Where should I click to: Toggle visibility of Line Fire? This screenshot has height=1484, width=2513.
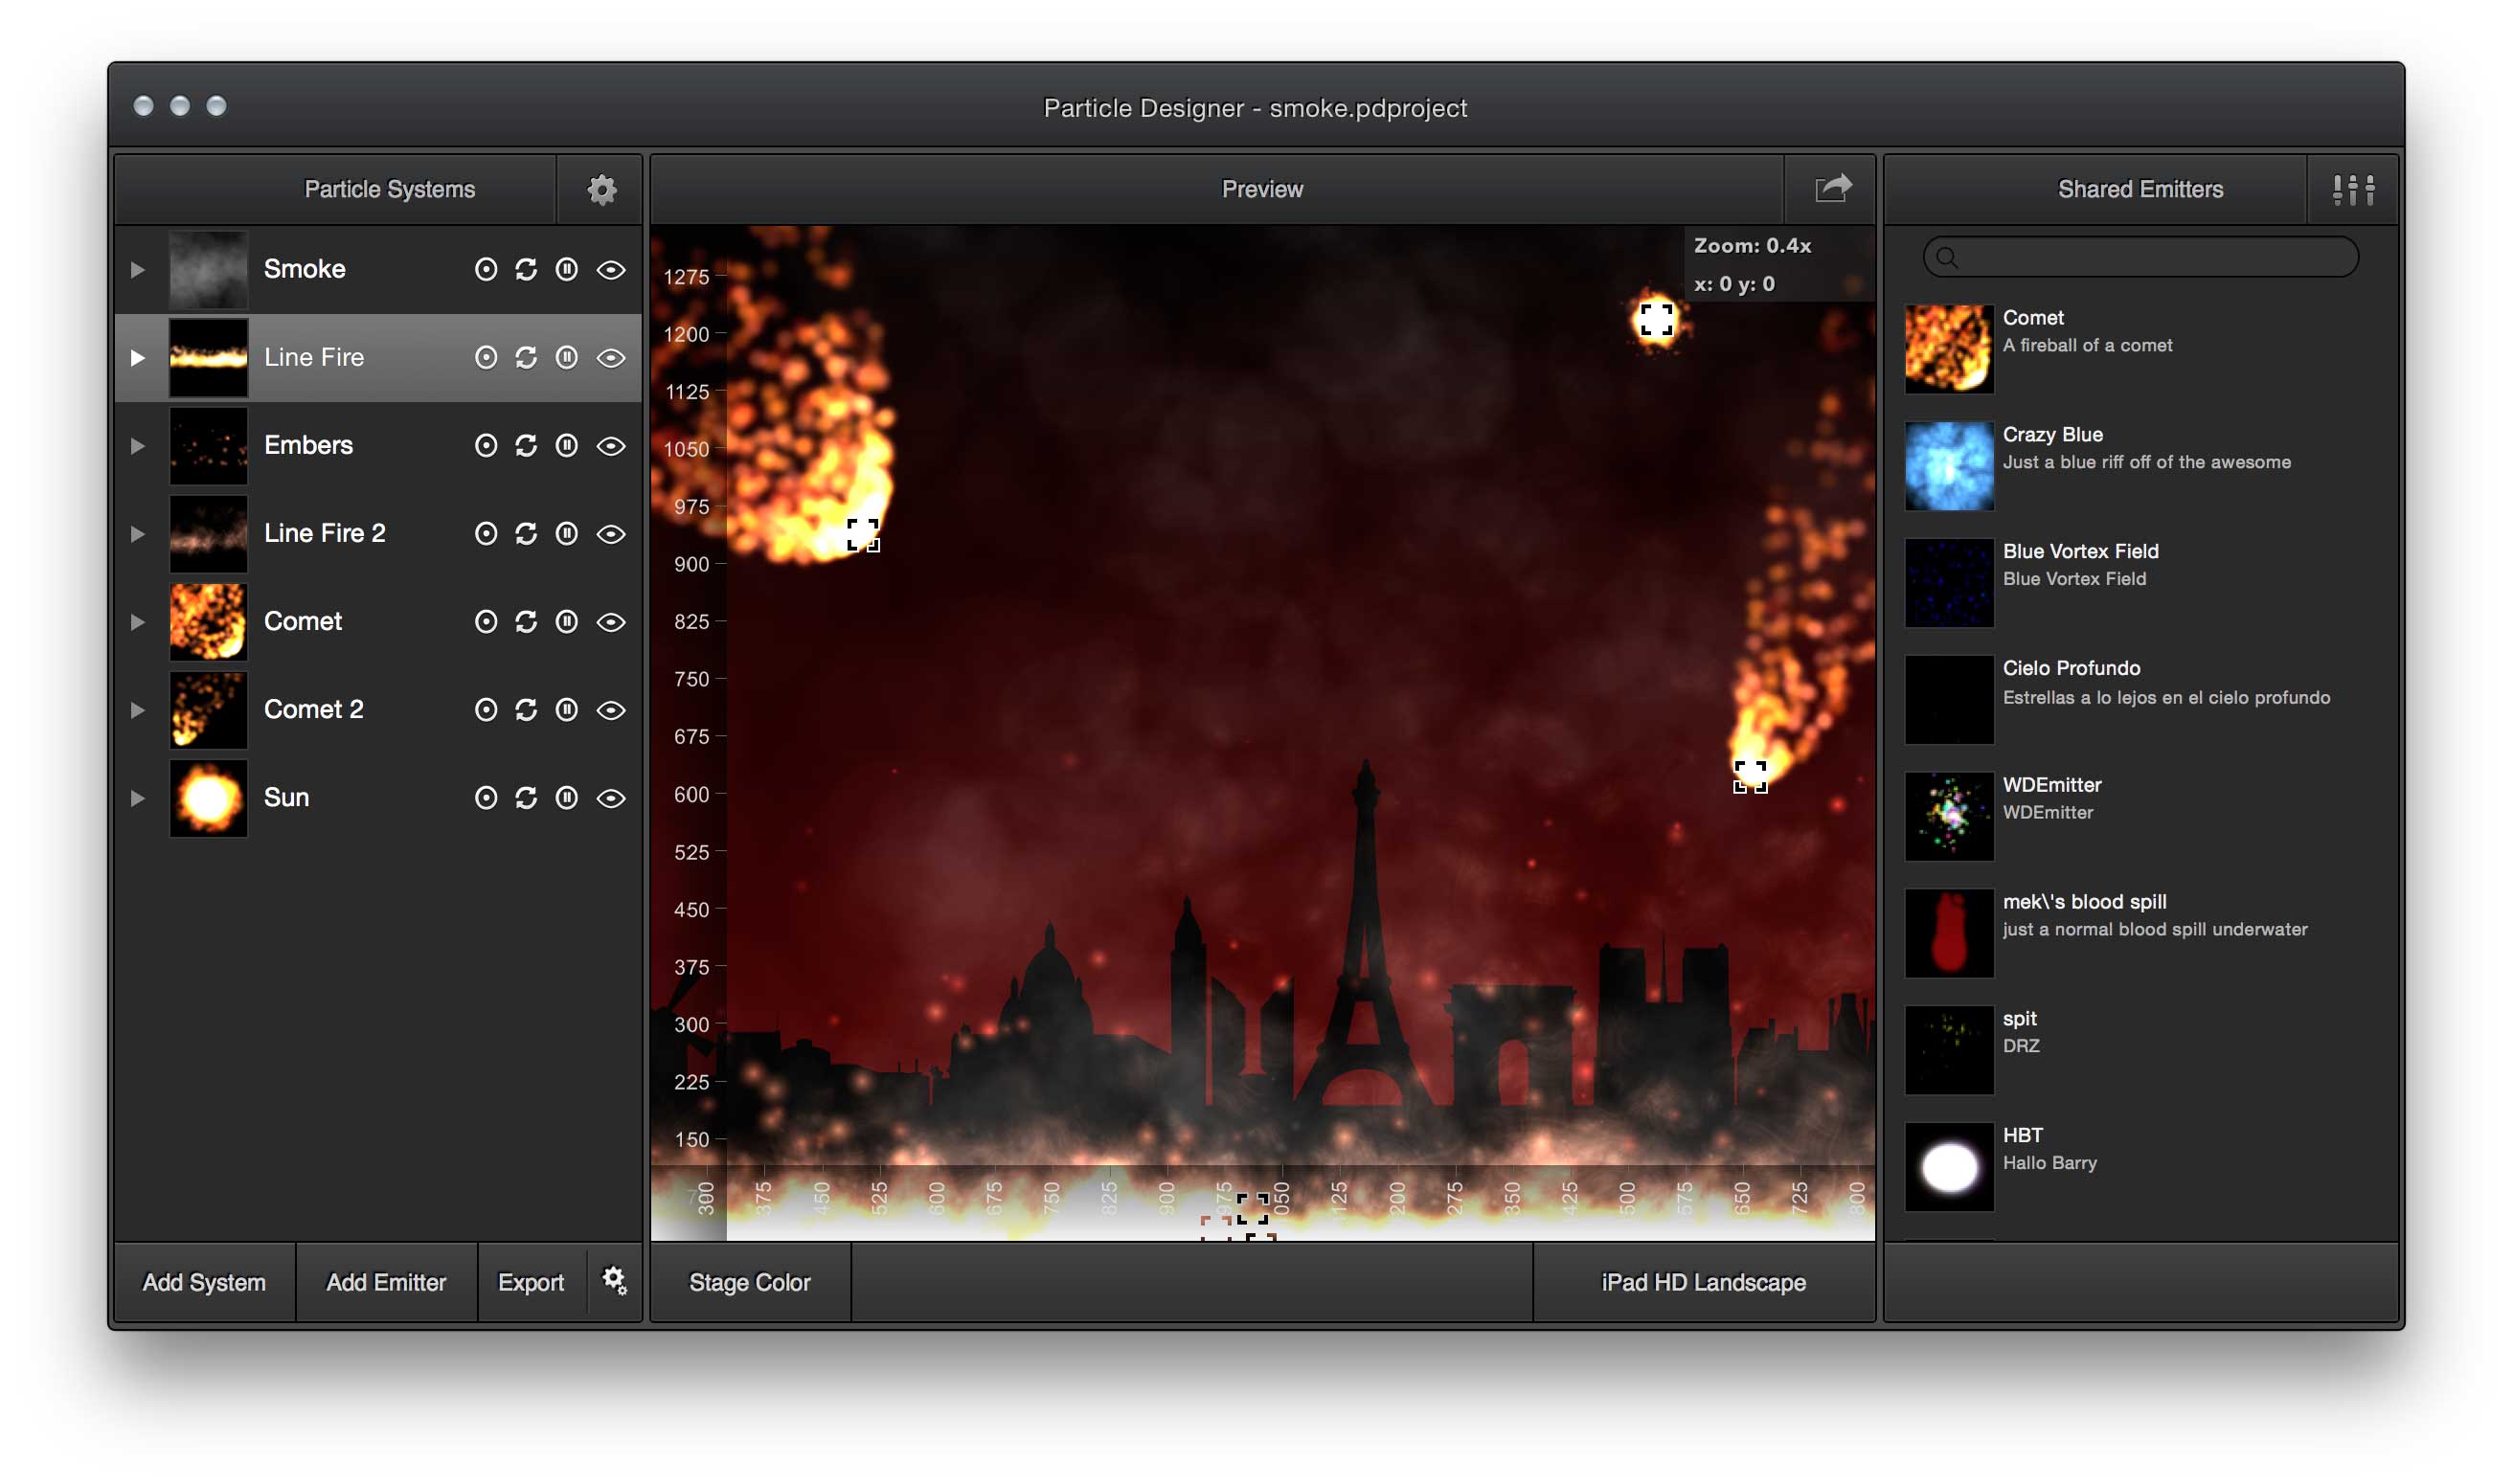coord(611,357)
